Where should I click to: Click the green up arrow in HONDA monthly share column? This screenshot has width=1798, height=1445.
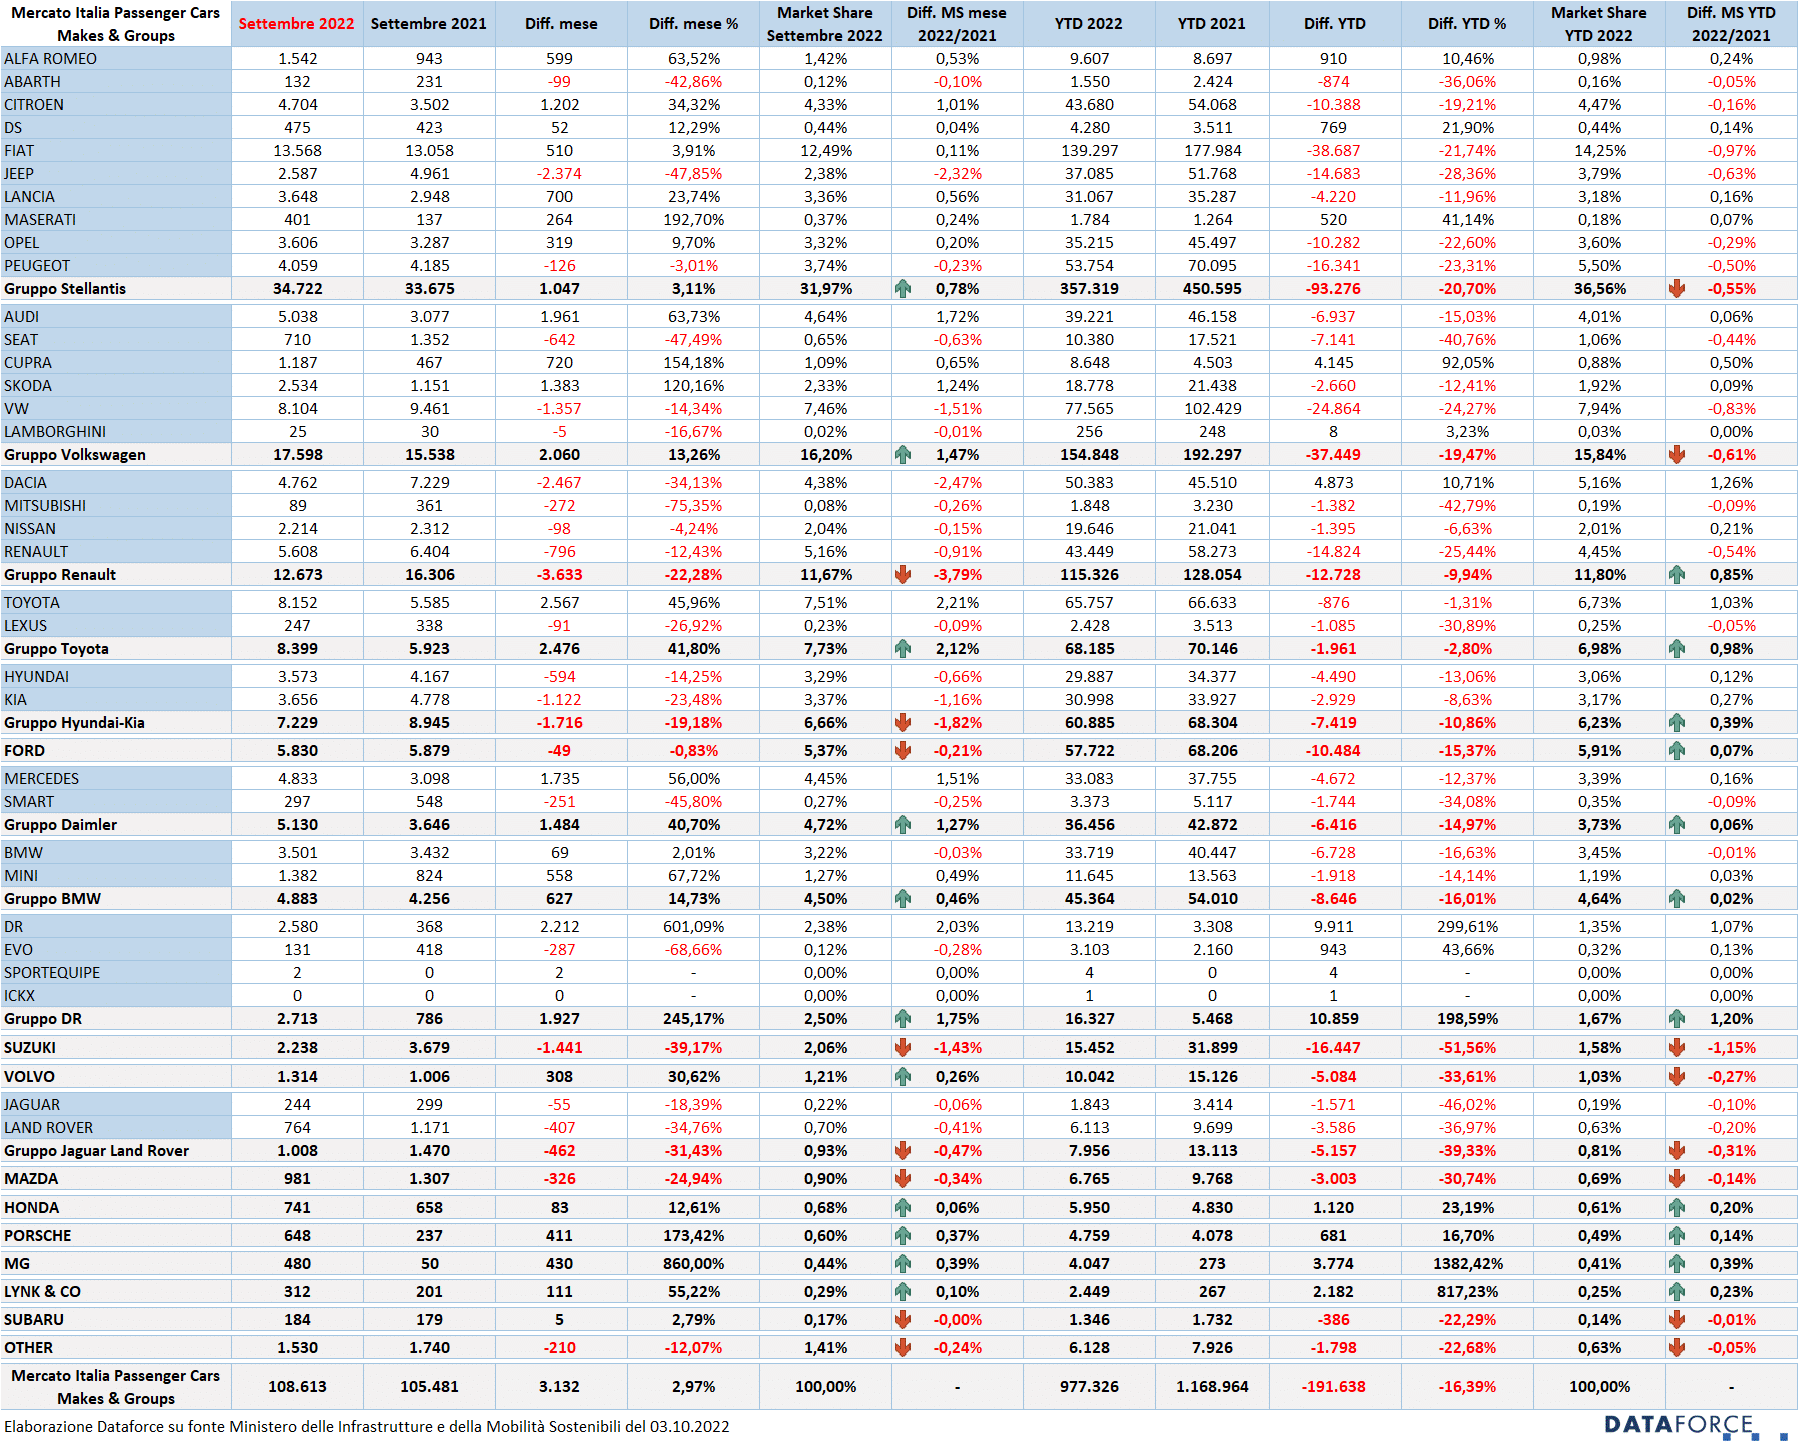903,1208
